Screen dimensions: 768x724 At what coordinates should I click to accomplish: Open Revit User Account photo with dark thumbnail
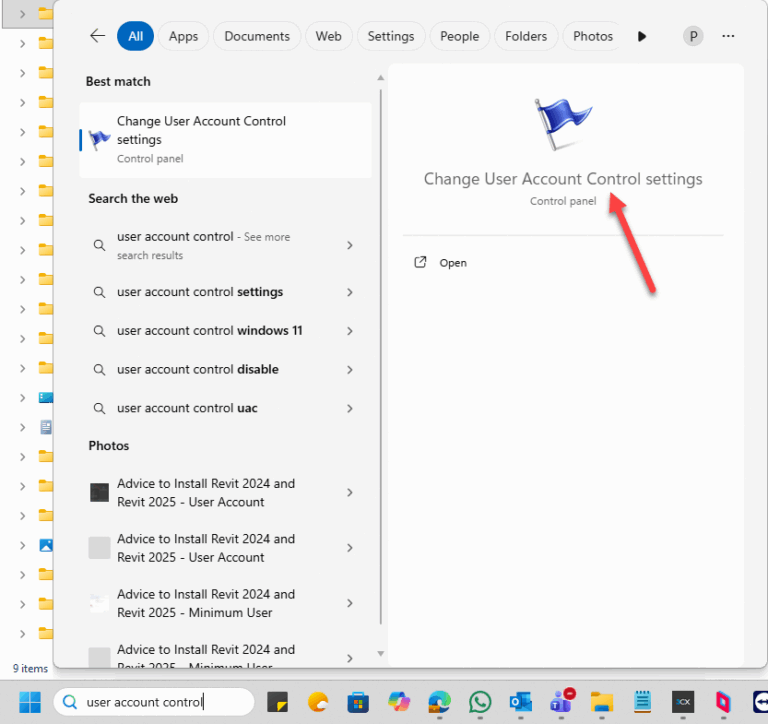(x=223, y=492)
